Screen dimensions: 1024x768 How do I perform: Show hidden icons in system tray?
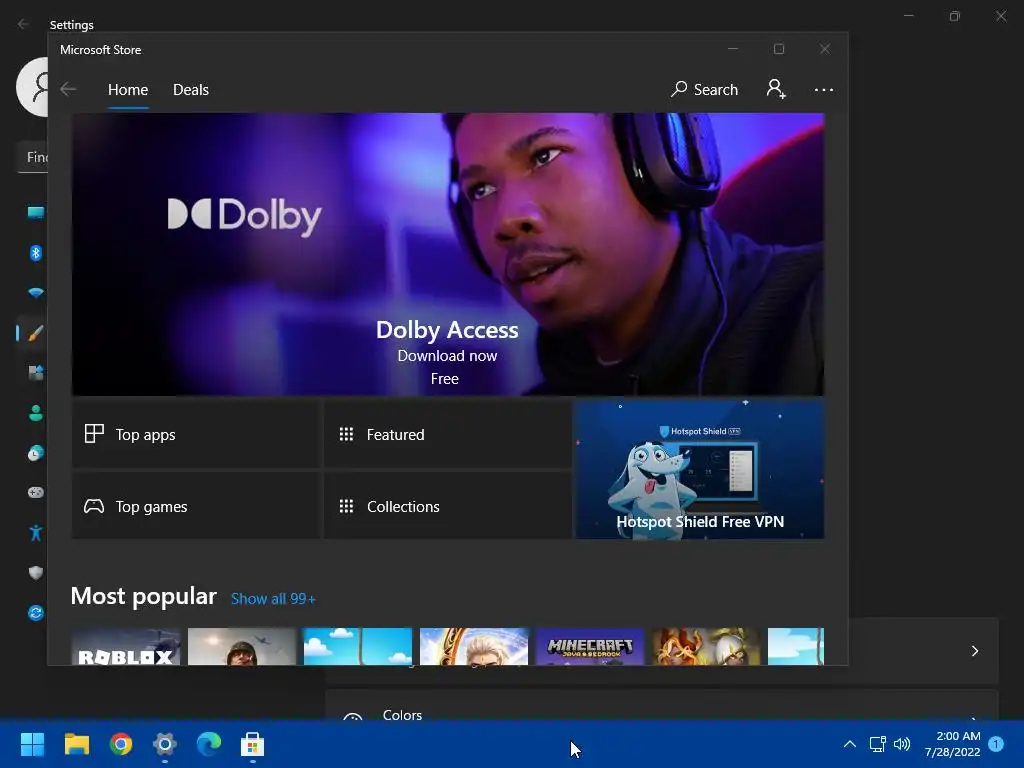tap(850, 744)
